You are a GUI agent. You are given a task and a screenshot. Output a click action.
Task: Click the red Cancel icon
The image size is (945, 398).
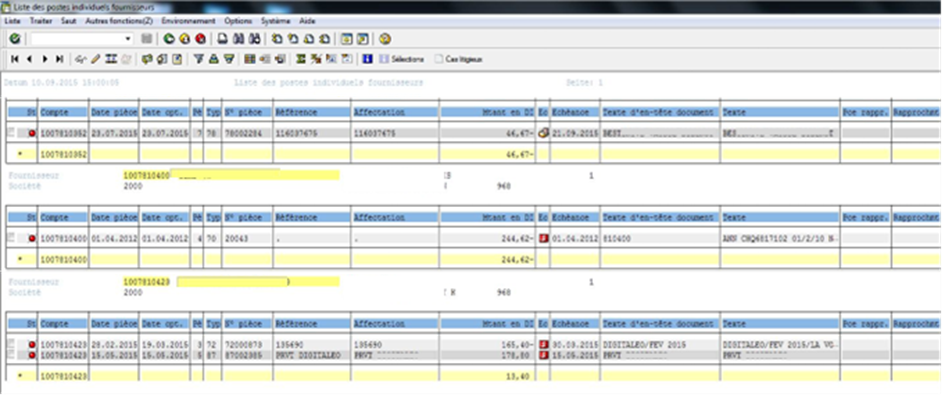tap(201, 39)
